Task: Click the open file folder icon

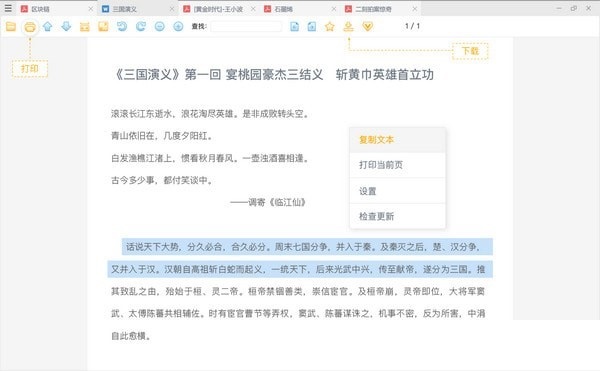Action: pos(11,26)
